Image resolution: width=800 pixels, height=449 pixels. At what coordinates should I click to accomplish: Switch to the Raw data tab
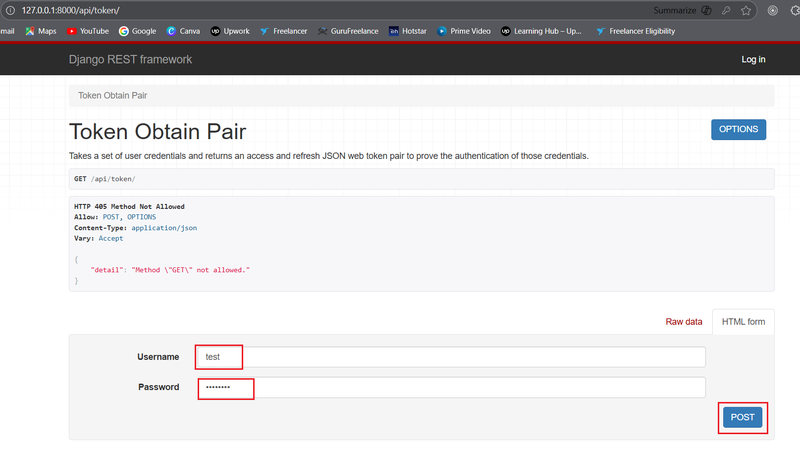(x=684, y=321)
